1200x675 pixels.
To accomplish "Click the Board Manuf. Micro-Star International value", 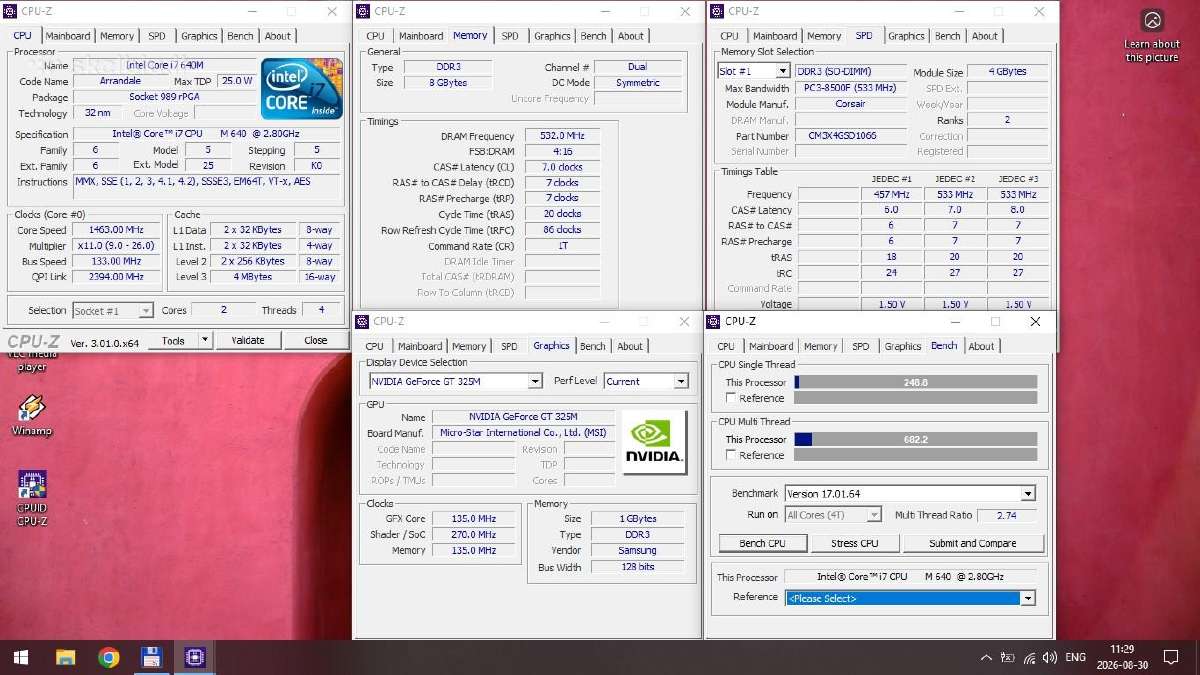I will pyautogui.click(x=523, y=433).
